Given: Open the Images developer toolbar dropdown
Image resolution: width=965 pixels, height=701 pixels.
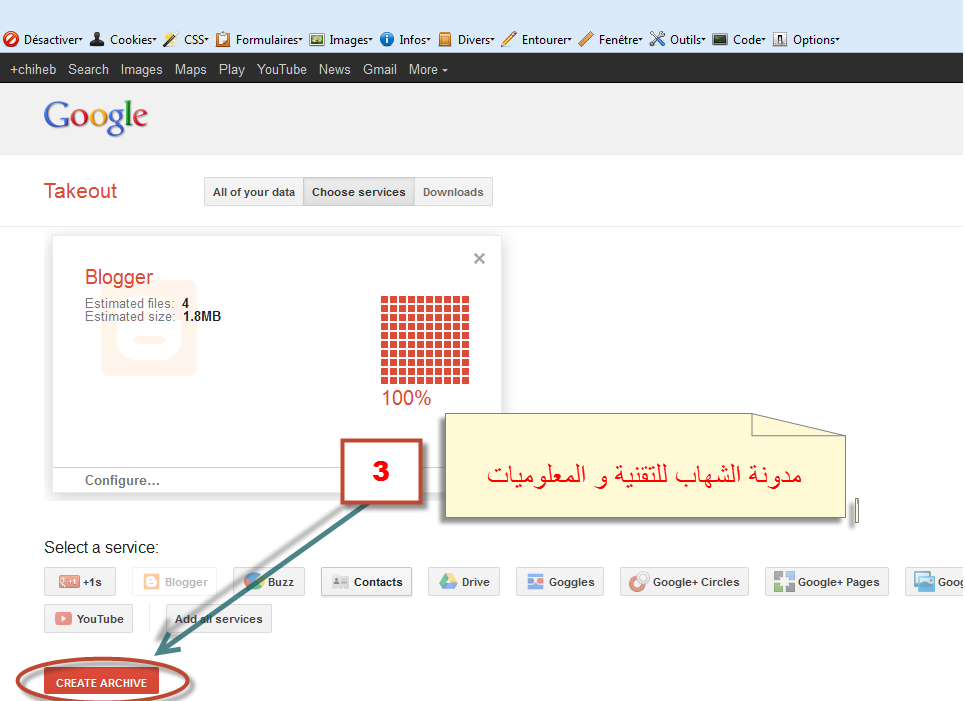Looking at the screenshot, I should (x=351, y=39).
